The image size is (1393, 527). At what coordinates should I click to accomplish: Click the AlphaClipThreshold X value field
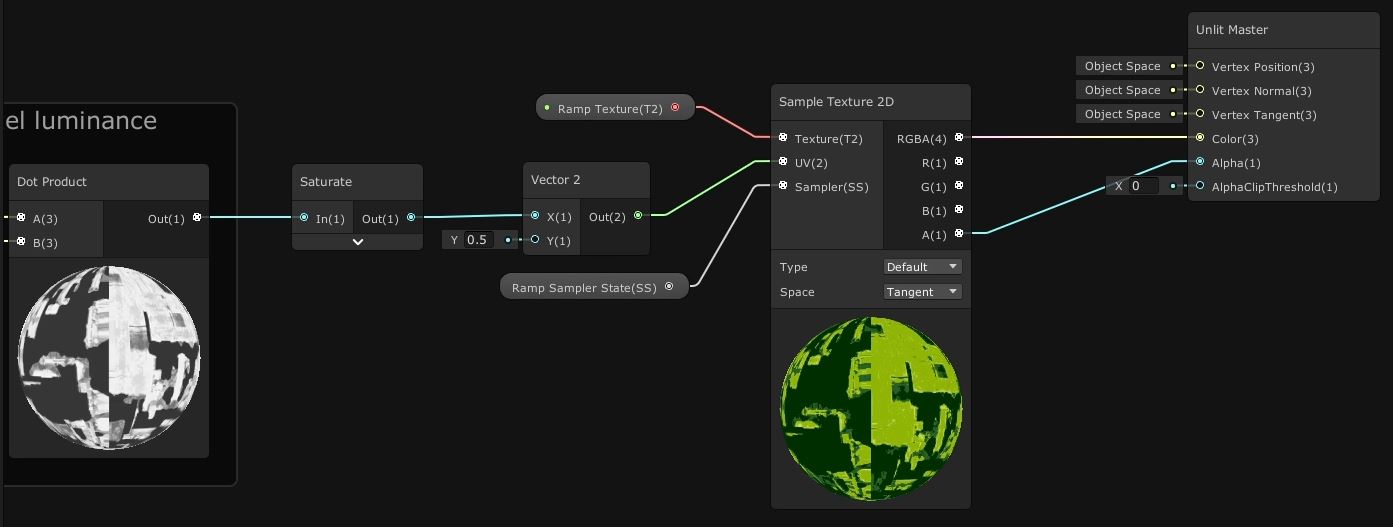1142,186
